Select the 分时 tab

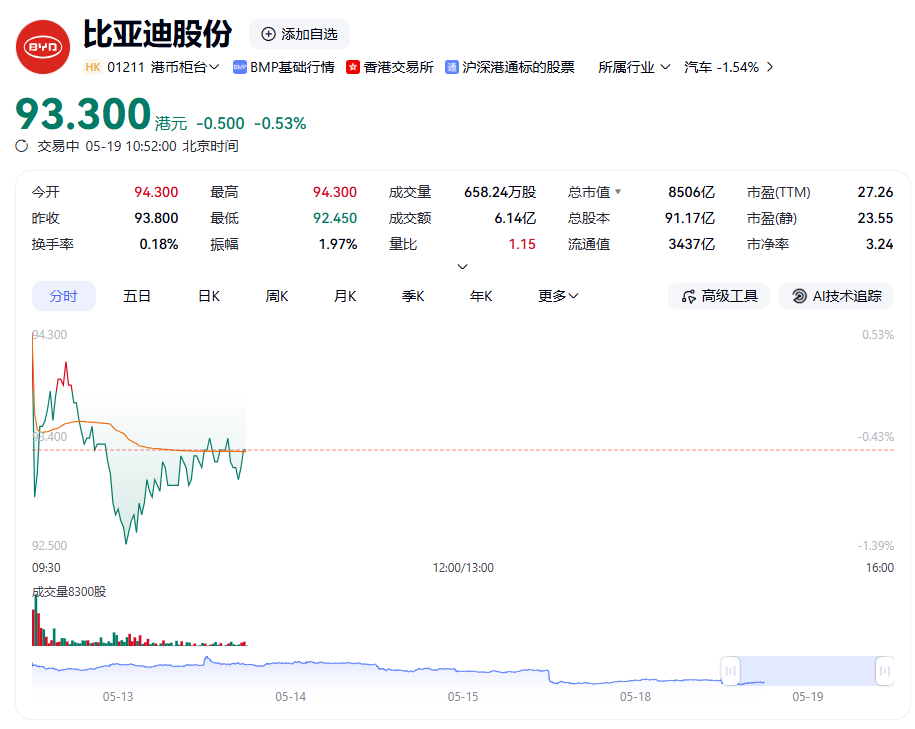(x=64, y=297)
